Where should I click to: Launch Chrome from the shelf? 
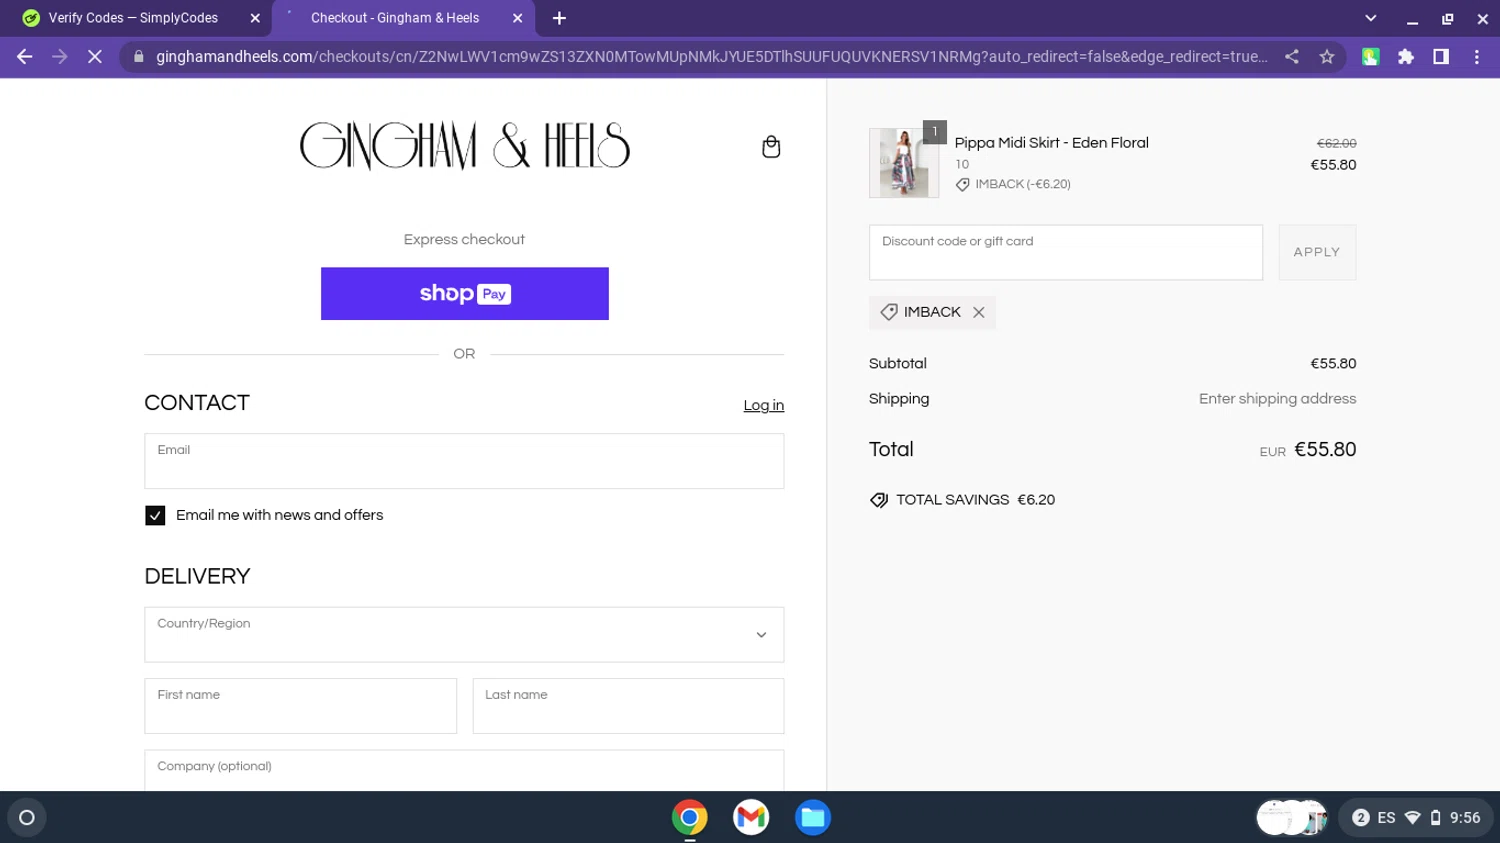coord(690,818)
